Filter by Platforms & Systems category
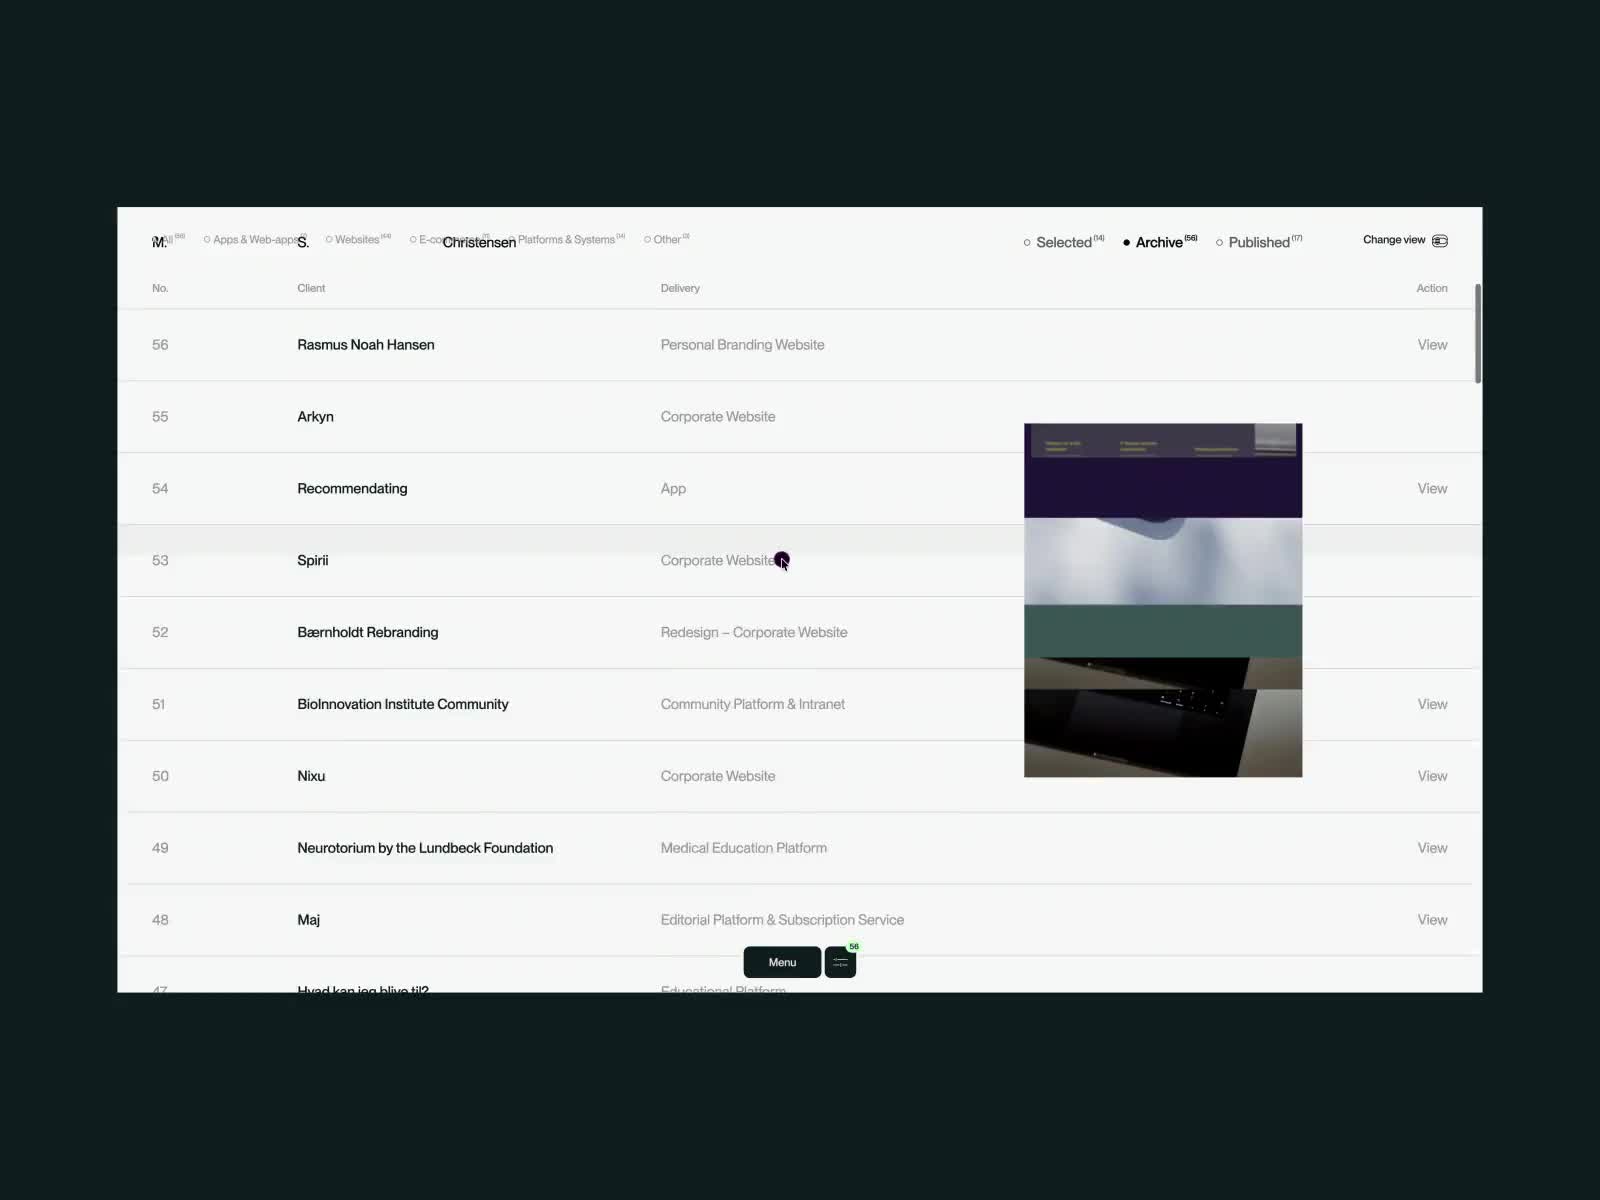The image size is (1600, 1200). (x=566, y=240)
